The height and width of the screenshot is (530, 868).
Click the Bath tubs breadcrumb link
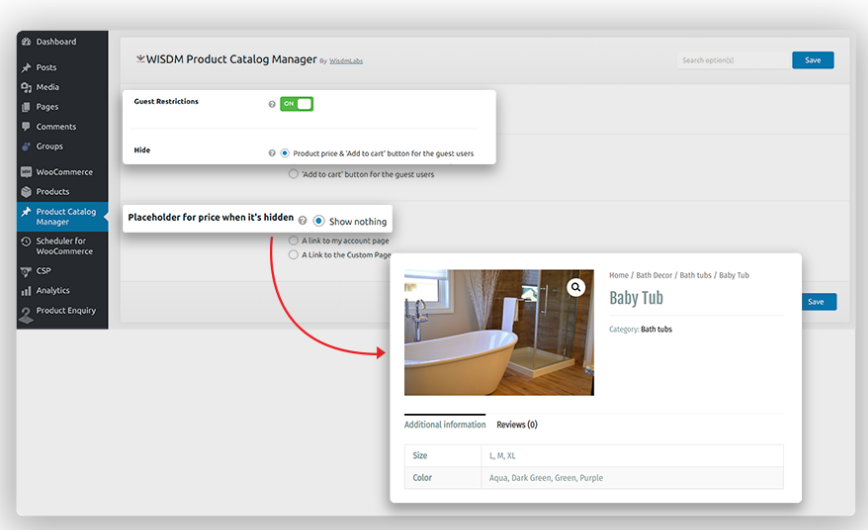click(695, 275)
